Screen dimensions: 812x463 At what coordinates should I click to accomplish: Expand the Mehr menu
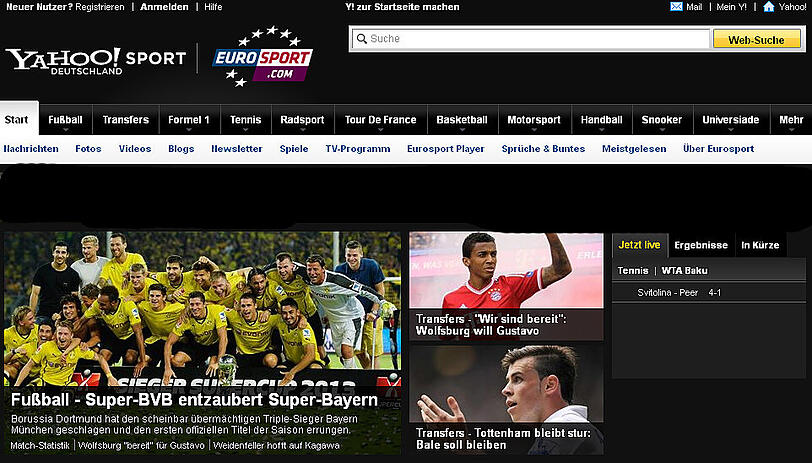(791, 120)
